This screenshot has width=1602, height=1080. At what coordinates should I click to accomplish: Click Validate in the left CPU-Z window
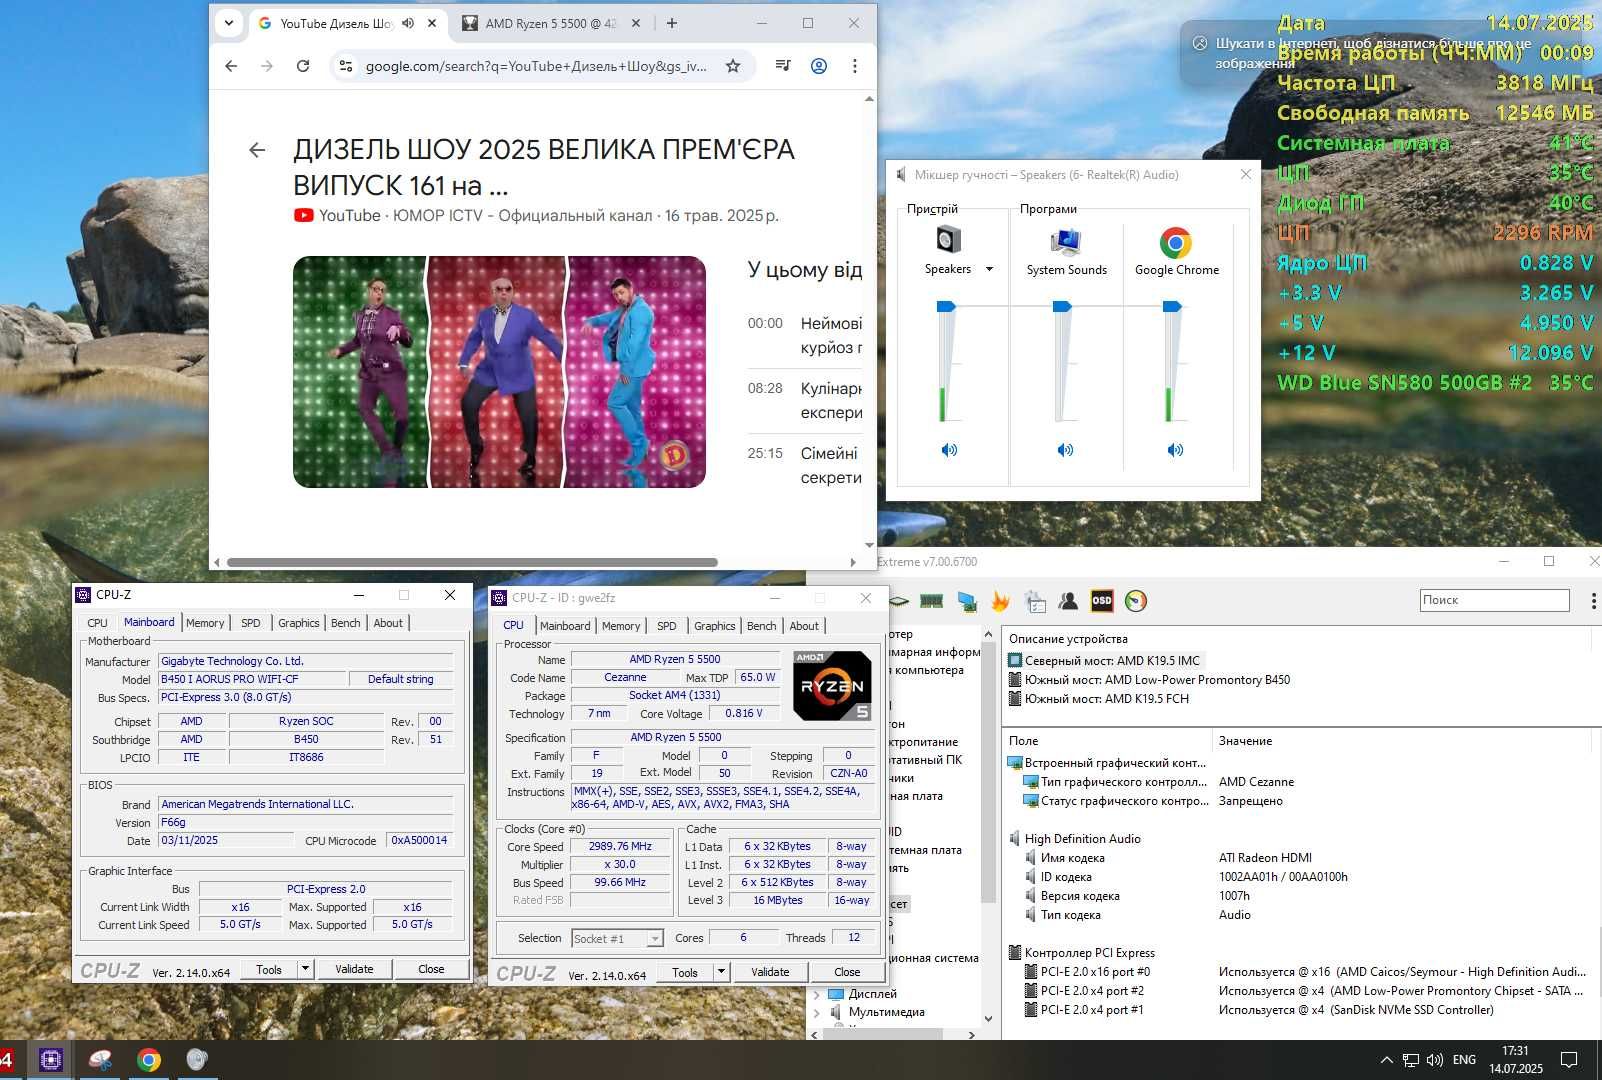(354, 969)
